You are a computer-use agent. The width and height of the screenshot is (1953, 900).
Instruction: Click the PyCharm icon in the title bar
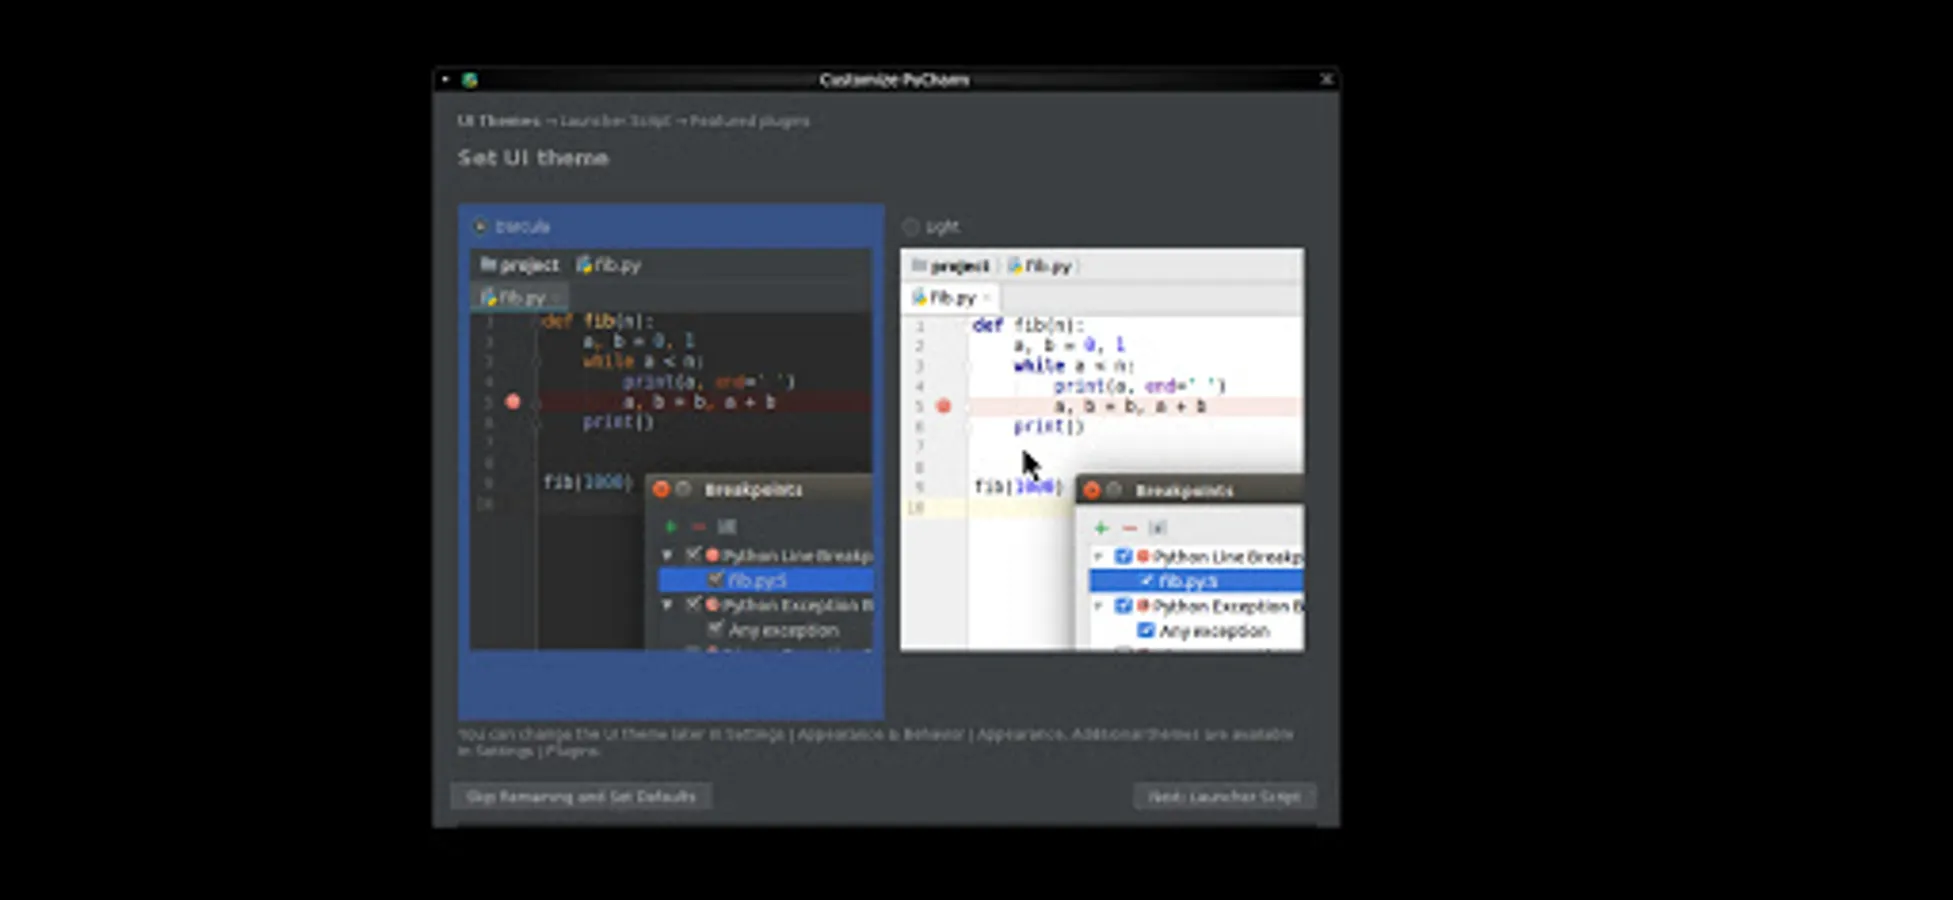469,79
